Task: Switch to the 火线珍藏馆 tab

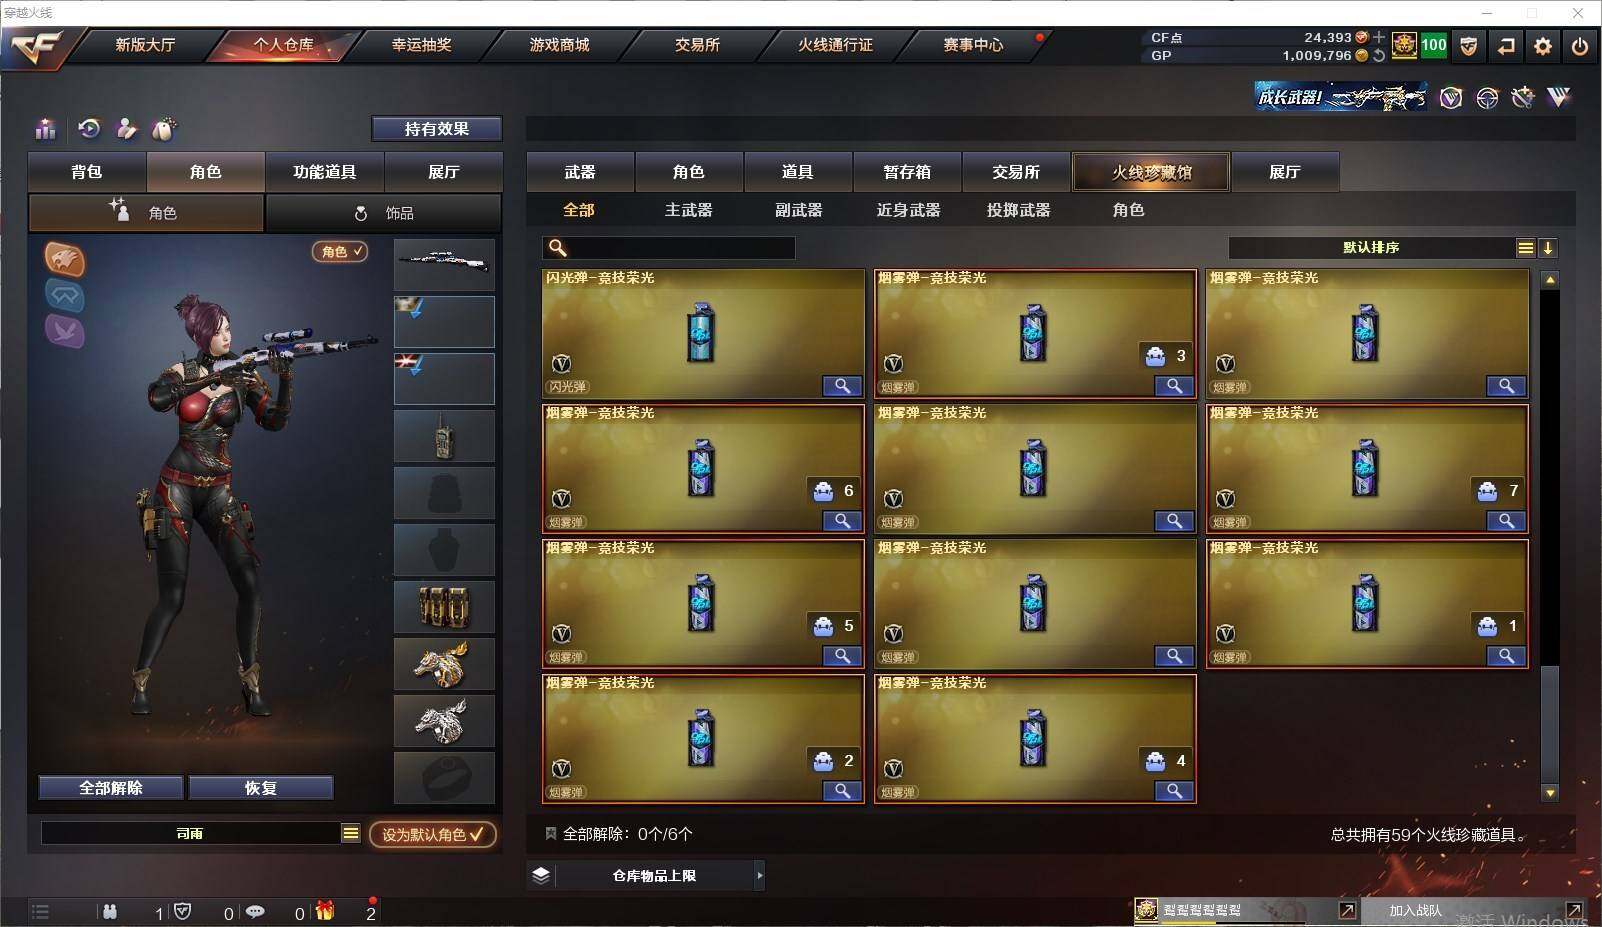Action: [1151, 172]
